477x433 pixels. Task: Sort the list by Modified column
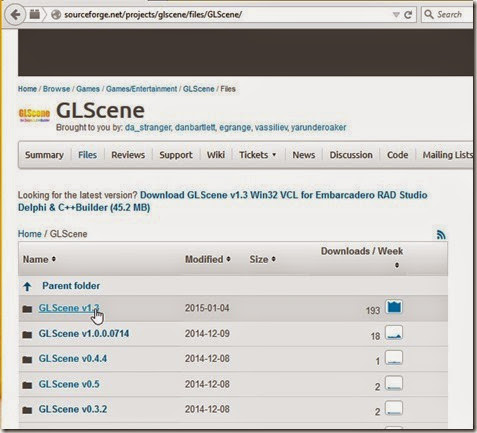(208, 259)
